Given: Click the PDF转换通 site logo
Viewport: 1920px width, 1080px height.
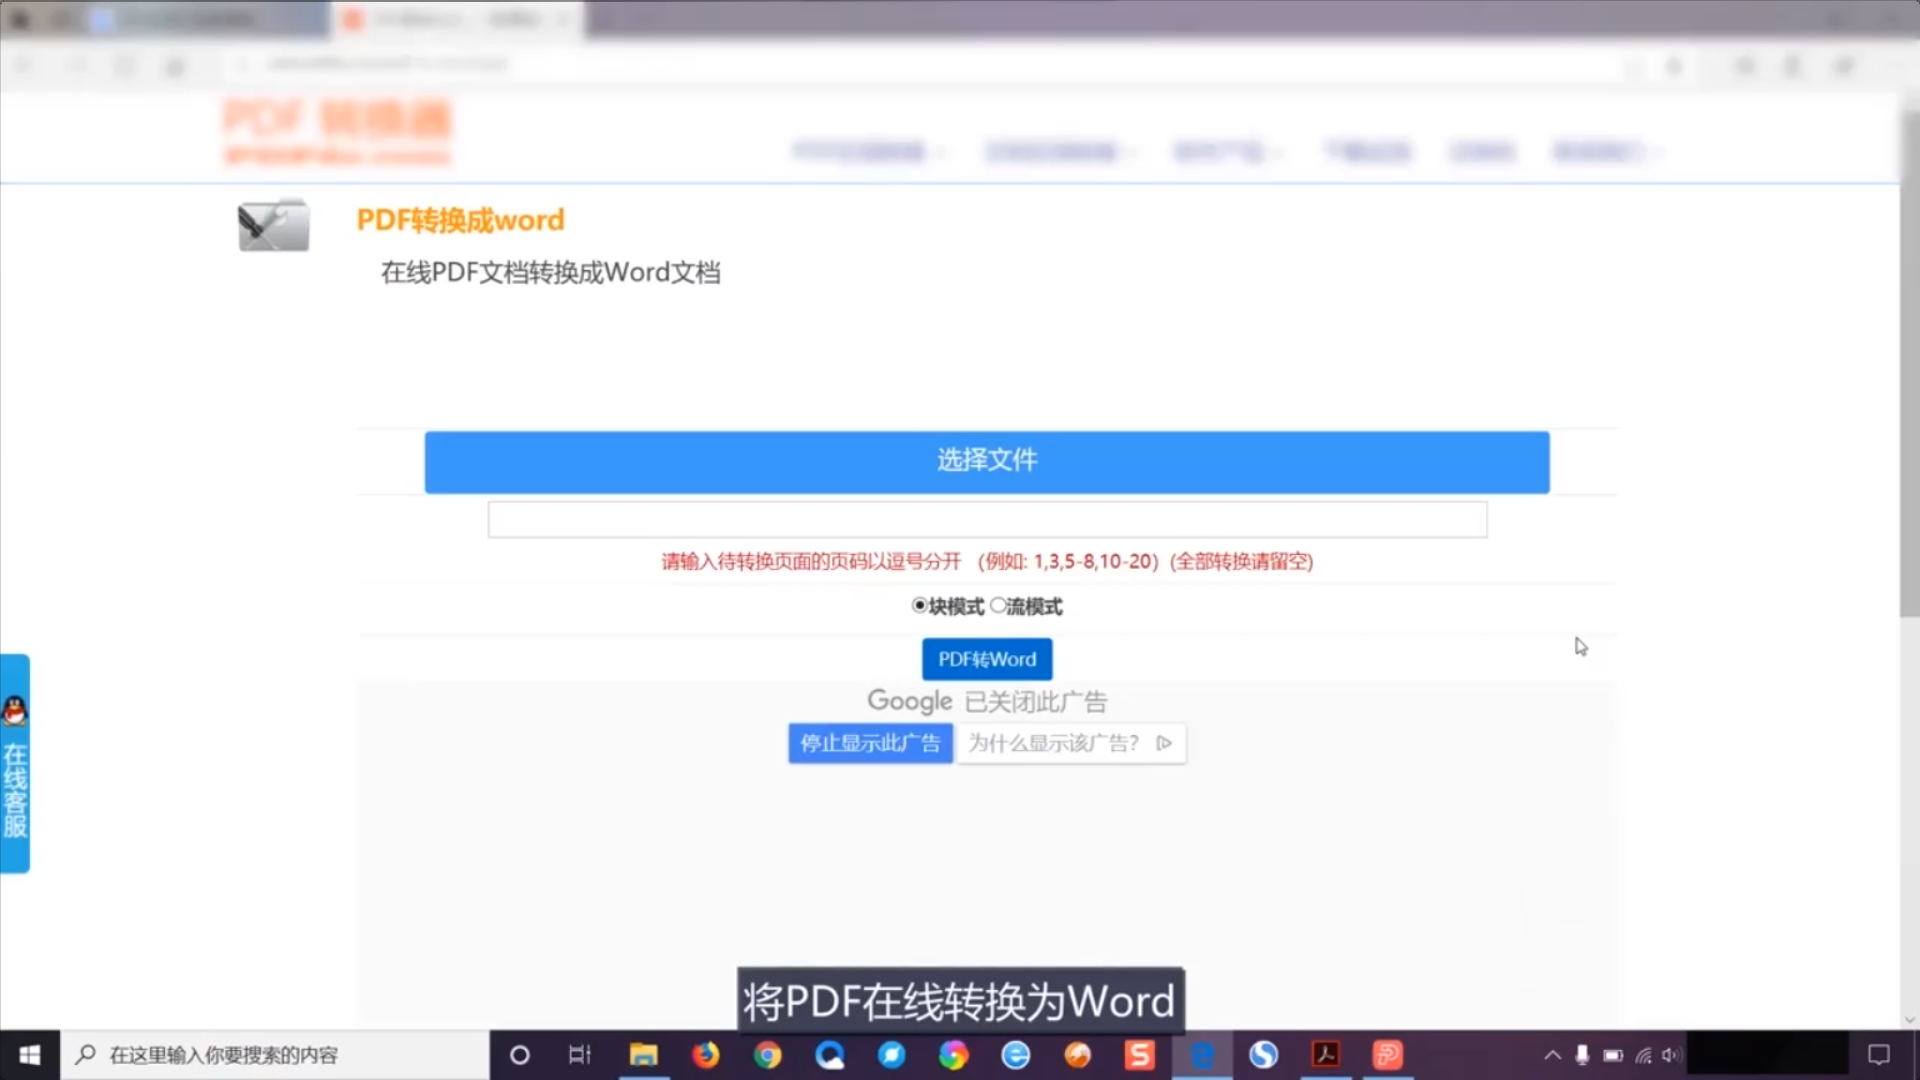Looking at the screenshot, I should (337, 131).
